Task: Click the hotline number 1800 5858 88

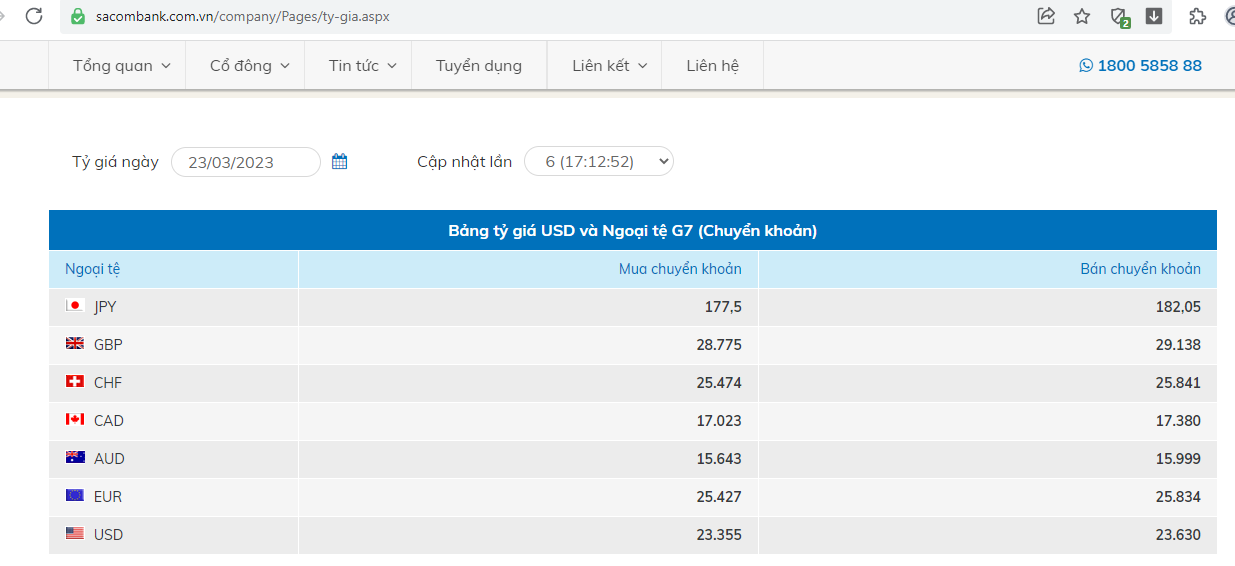Action: tap(1149, 66)
